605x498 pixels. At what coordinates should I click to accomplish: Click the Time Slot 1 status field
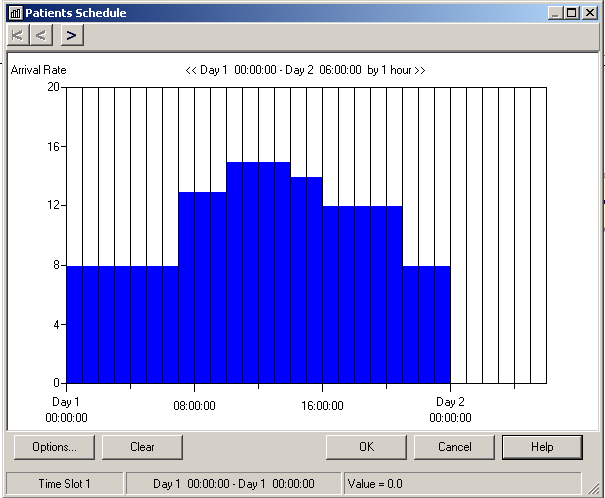point(65,484)
